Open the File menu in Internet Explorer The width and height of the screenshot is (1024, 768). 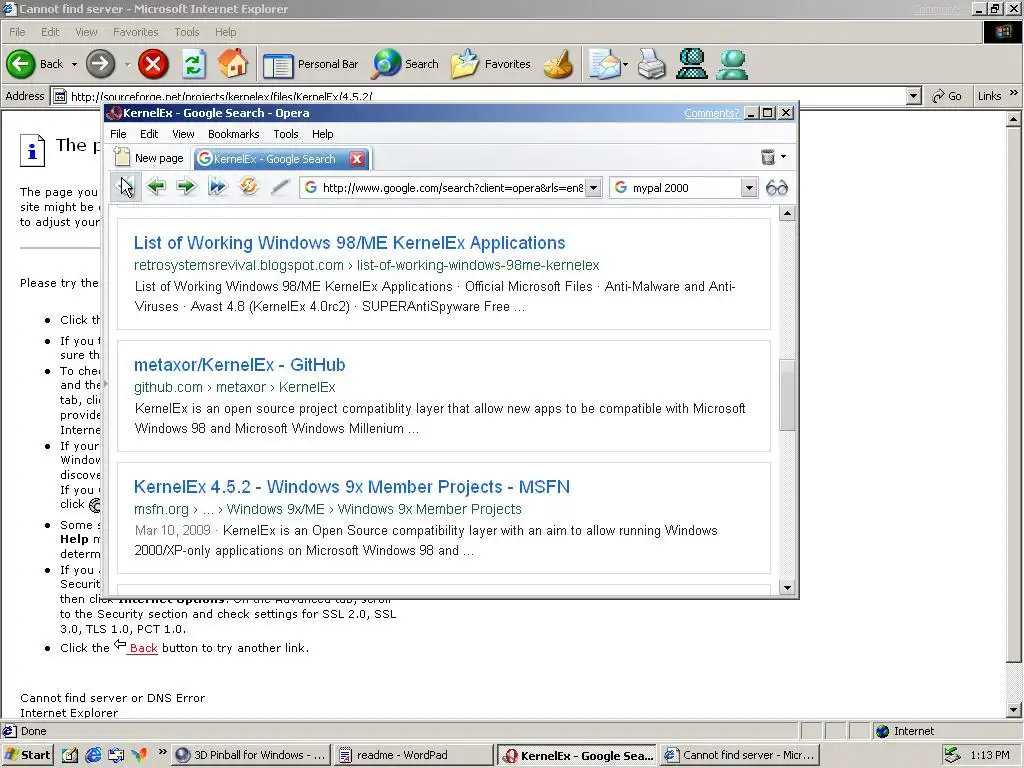18,32
